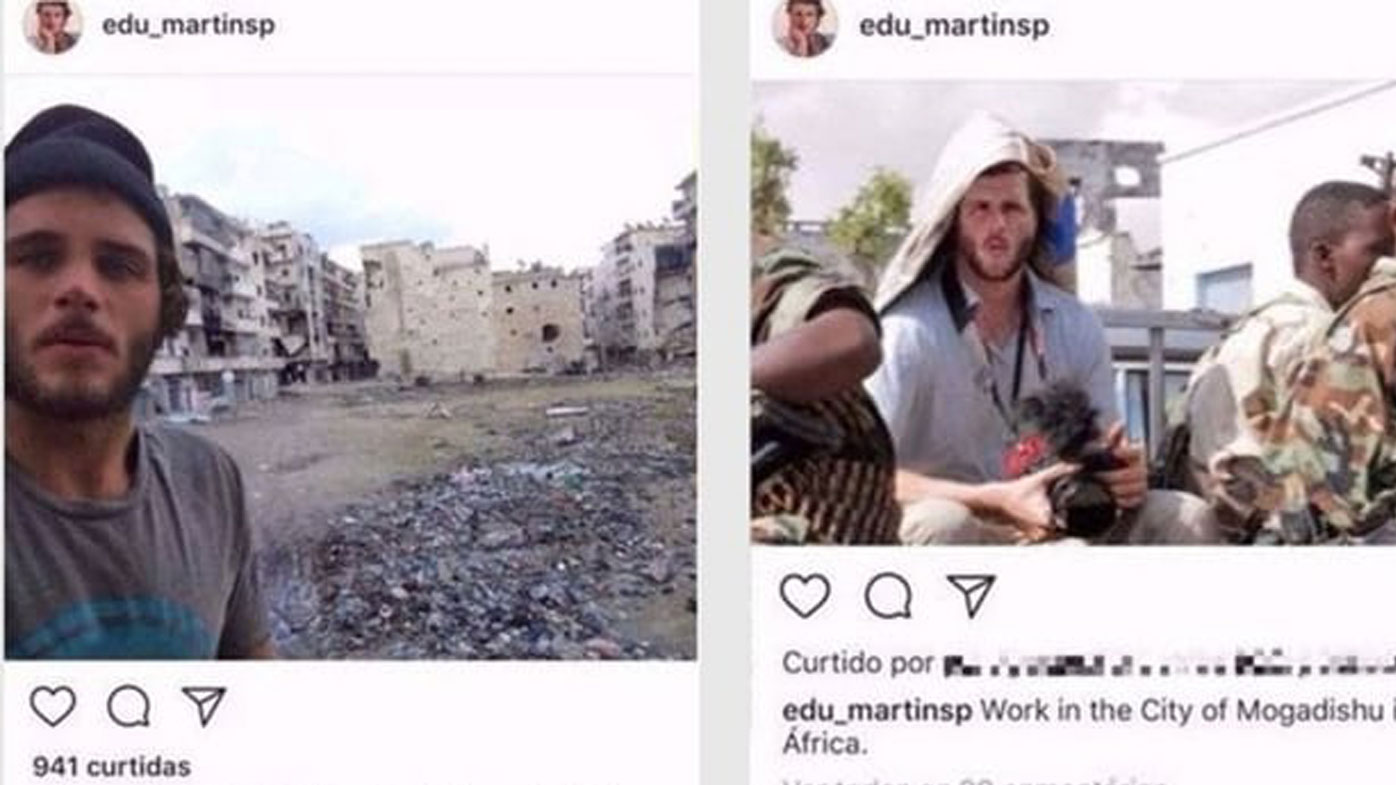
Task: Tap the heart icon under the Mogadishu post
Action: (805, 596)
